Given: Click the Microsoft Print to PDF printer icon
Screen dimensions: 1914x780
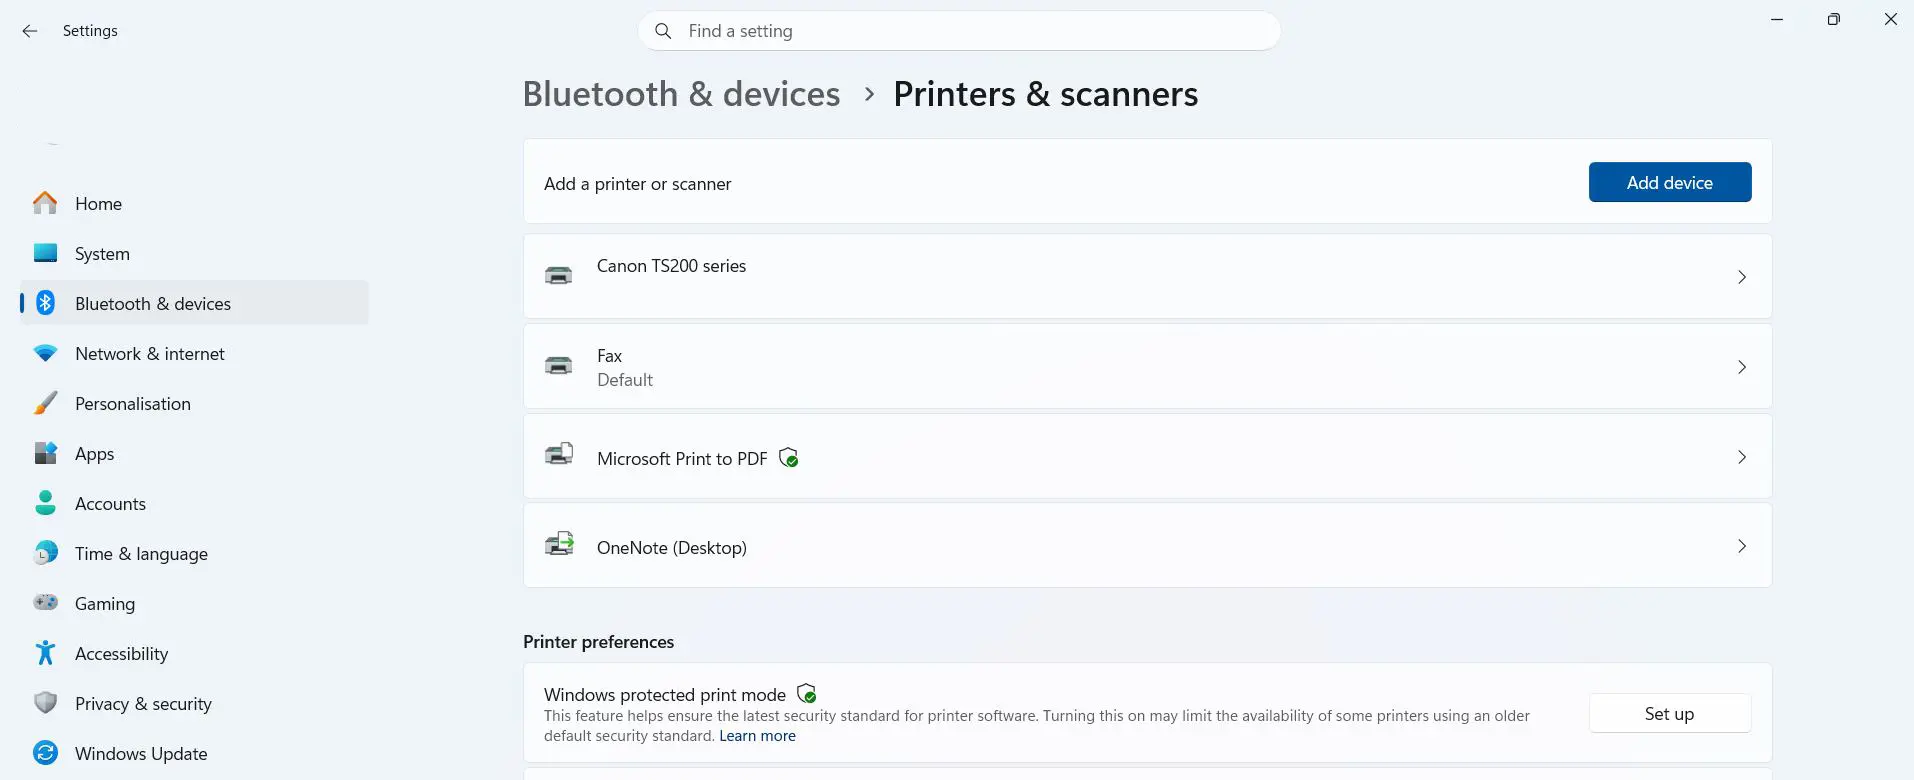Looking at the screenshot, I should point(559,455).
